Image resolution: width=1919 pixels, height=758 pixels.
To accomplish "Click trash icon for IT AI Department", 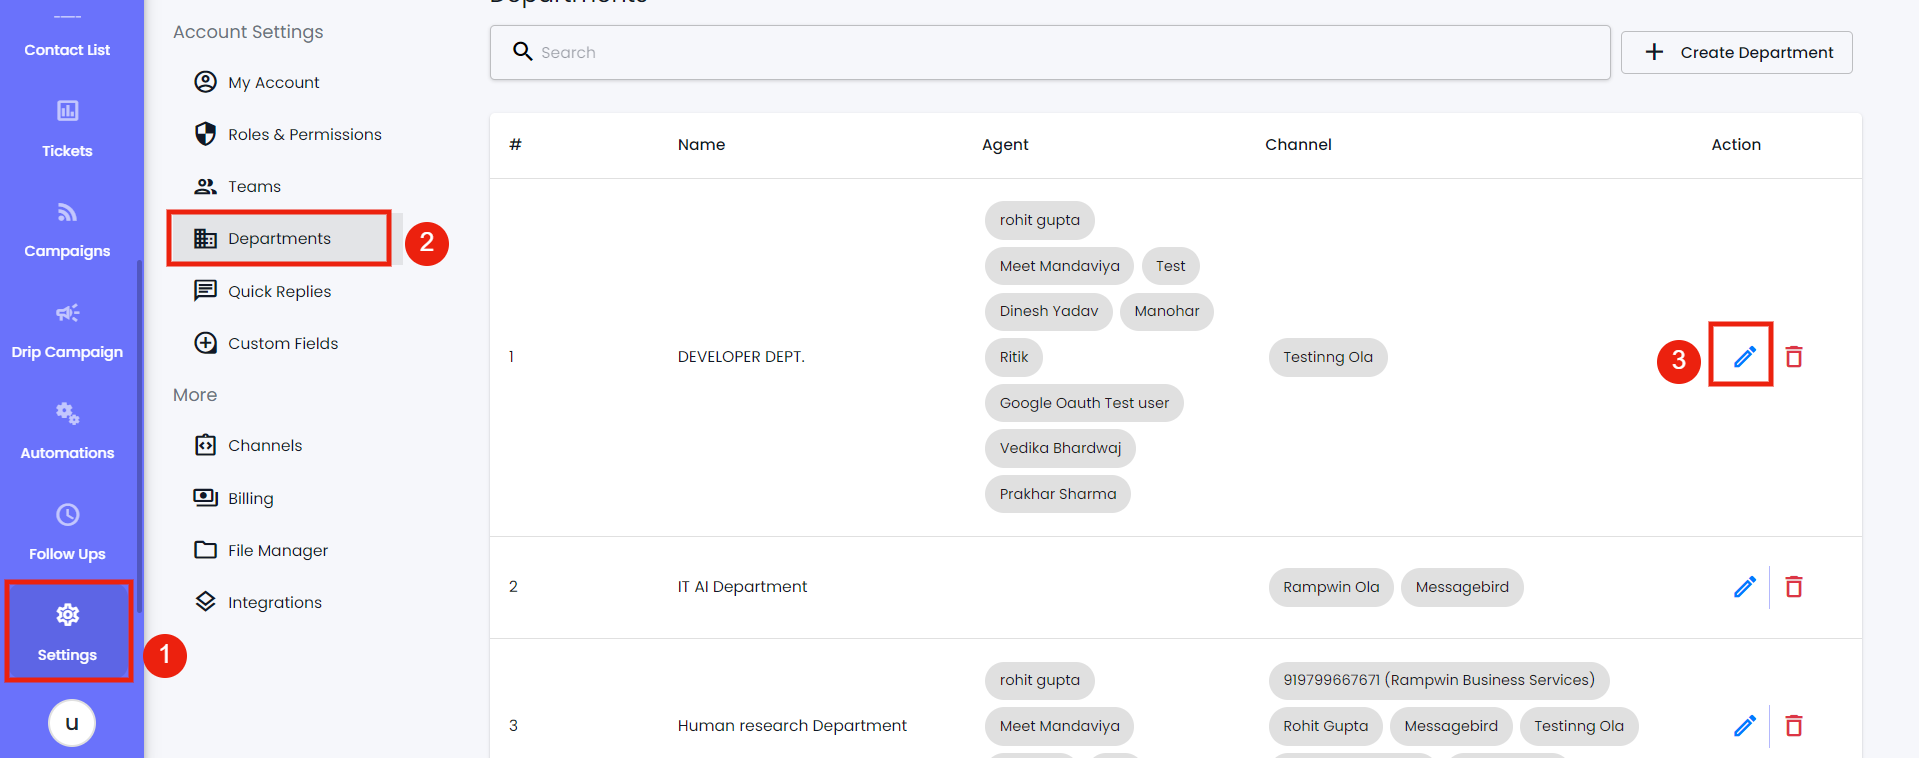I will tap(1794, 587).
